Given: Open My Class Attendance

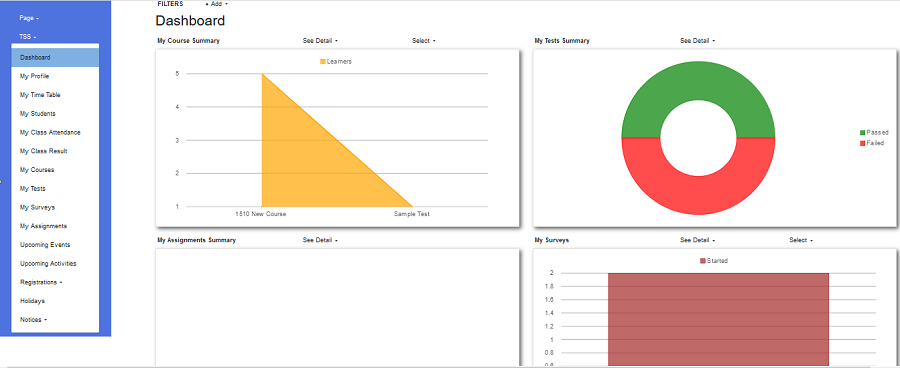Looking at the screenshot, I should [x=55, y=132].
